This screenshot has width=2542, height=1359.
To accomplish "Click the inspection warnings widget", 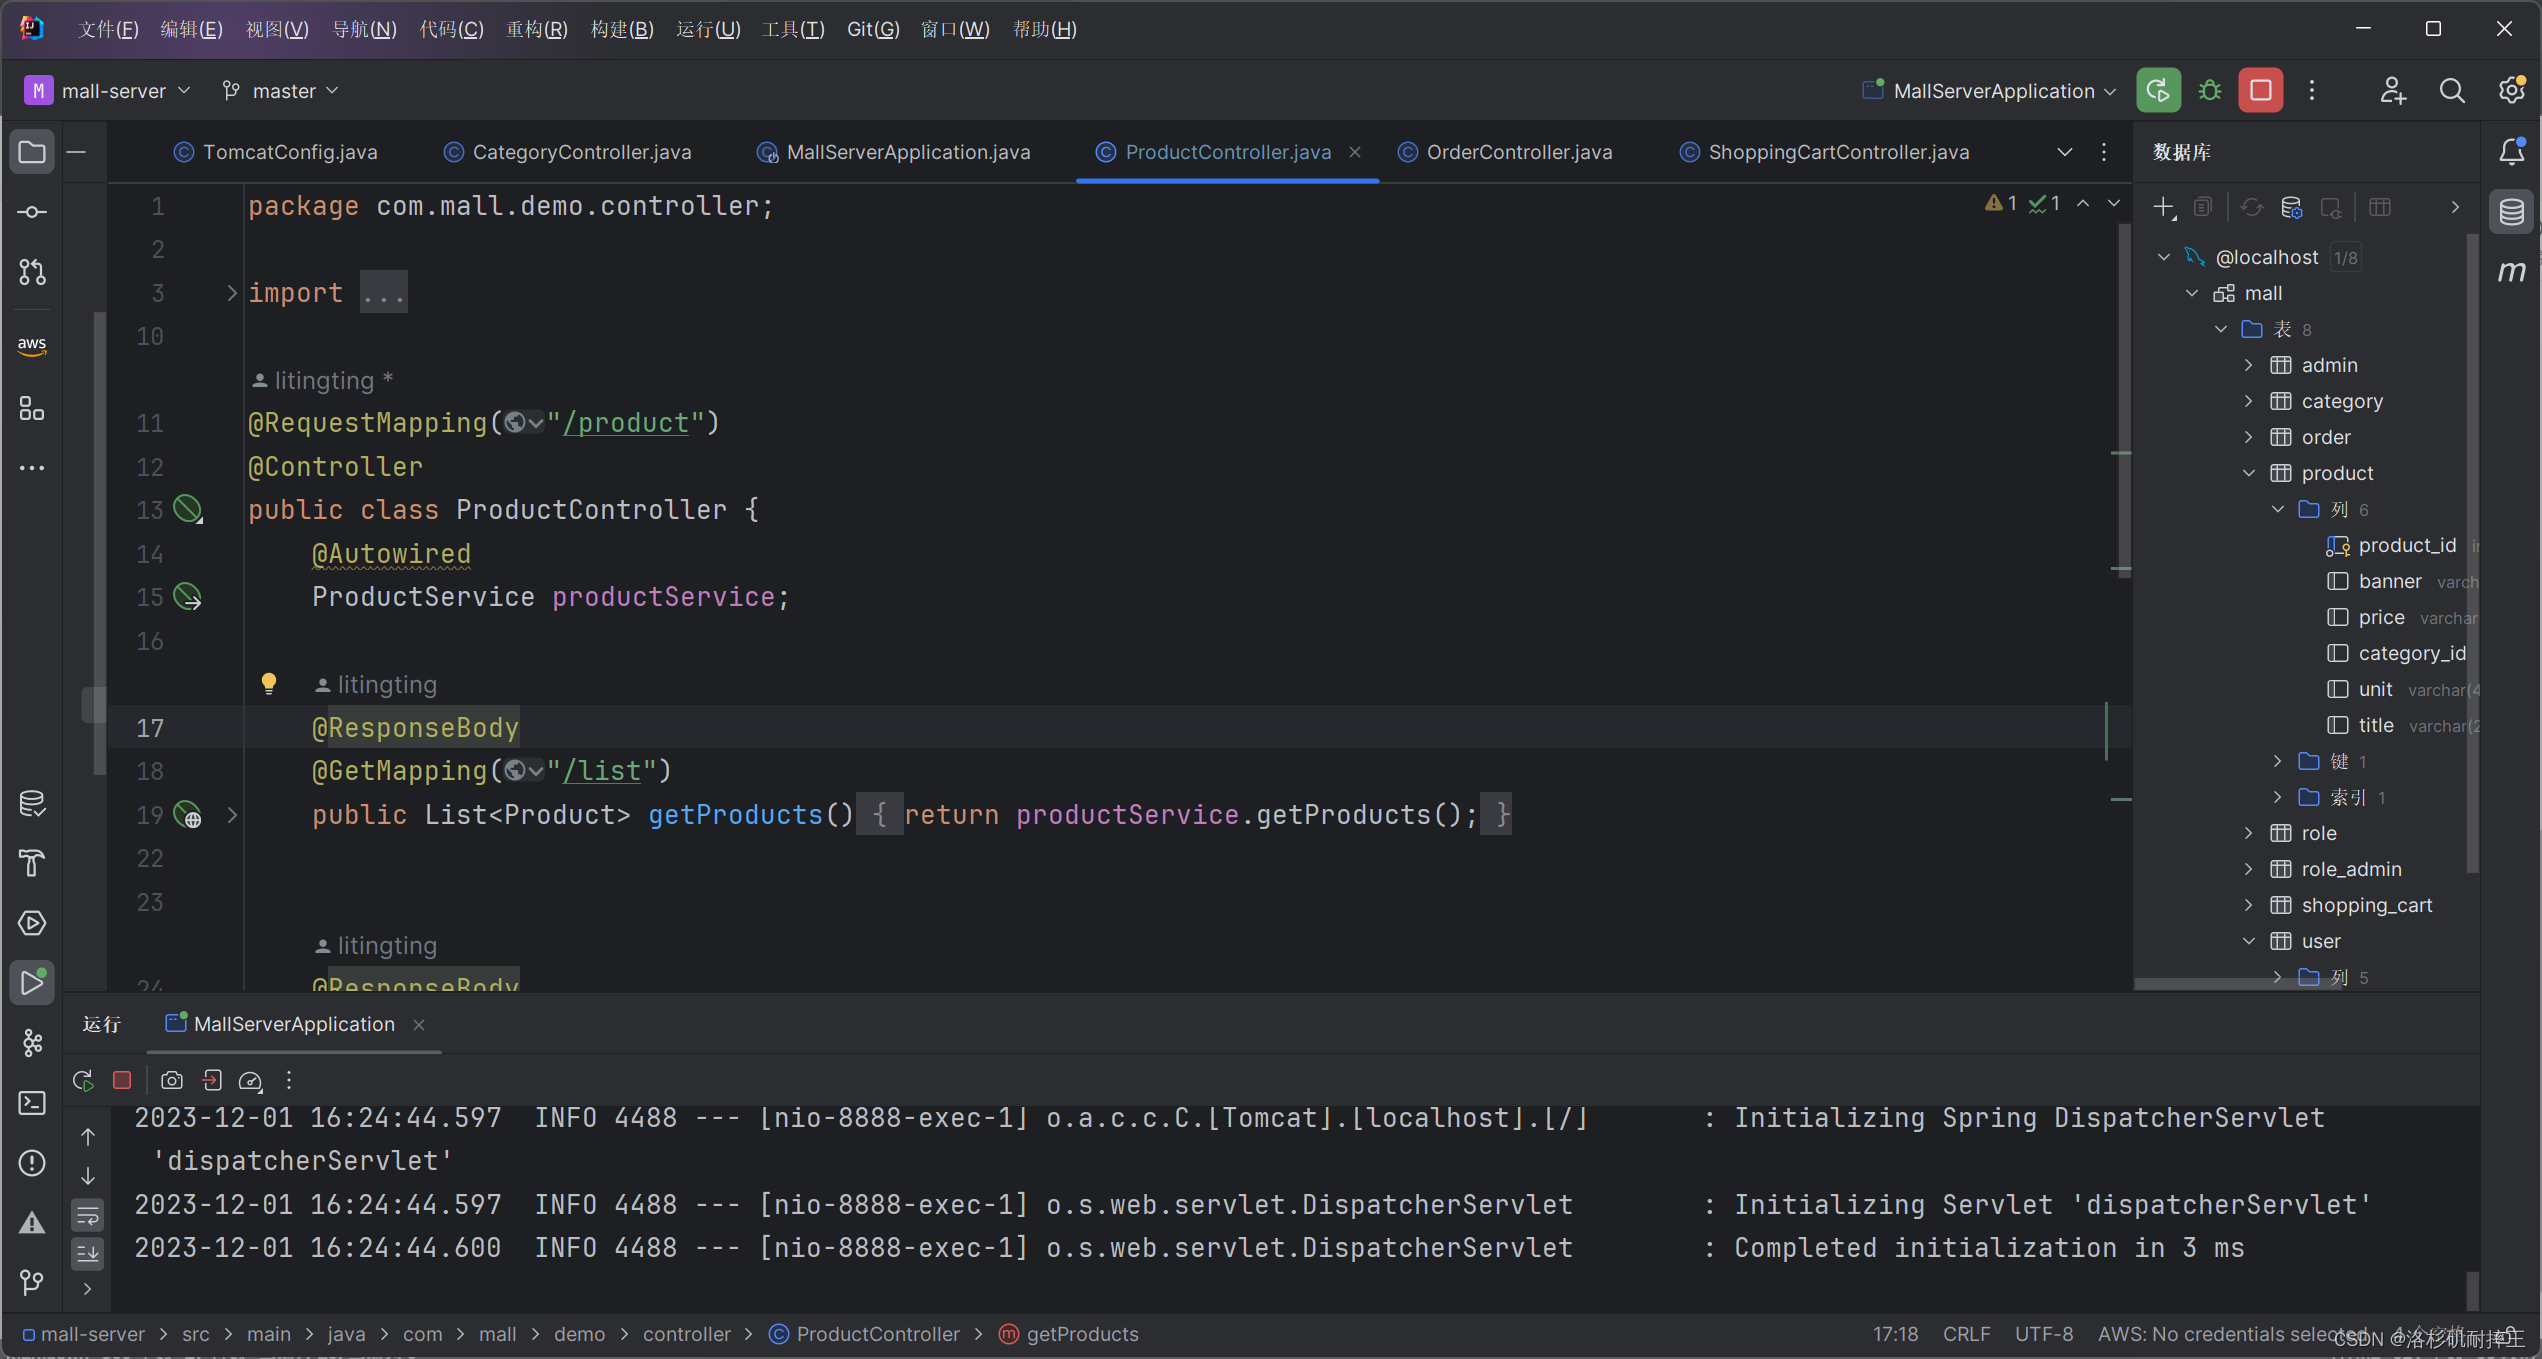I will (2022, 204).
